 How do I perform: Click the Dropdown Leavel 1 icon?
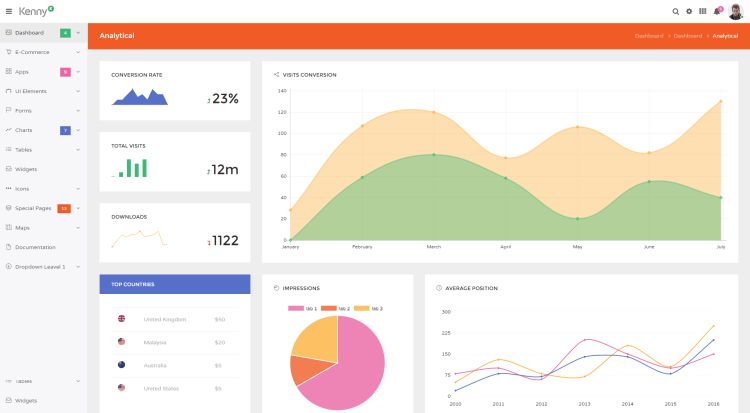point(9,267)
